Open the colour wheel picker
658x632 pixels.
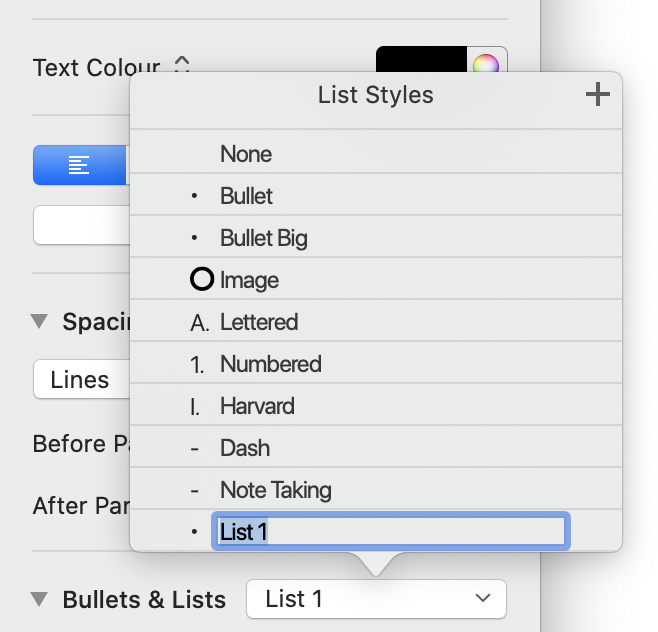(x=486, y=66)
